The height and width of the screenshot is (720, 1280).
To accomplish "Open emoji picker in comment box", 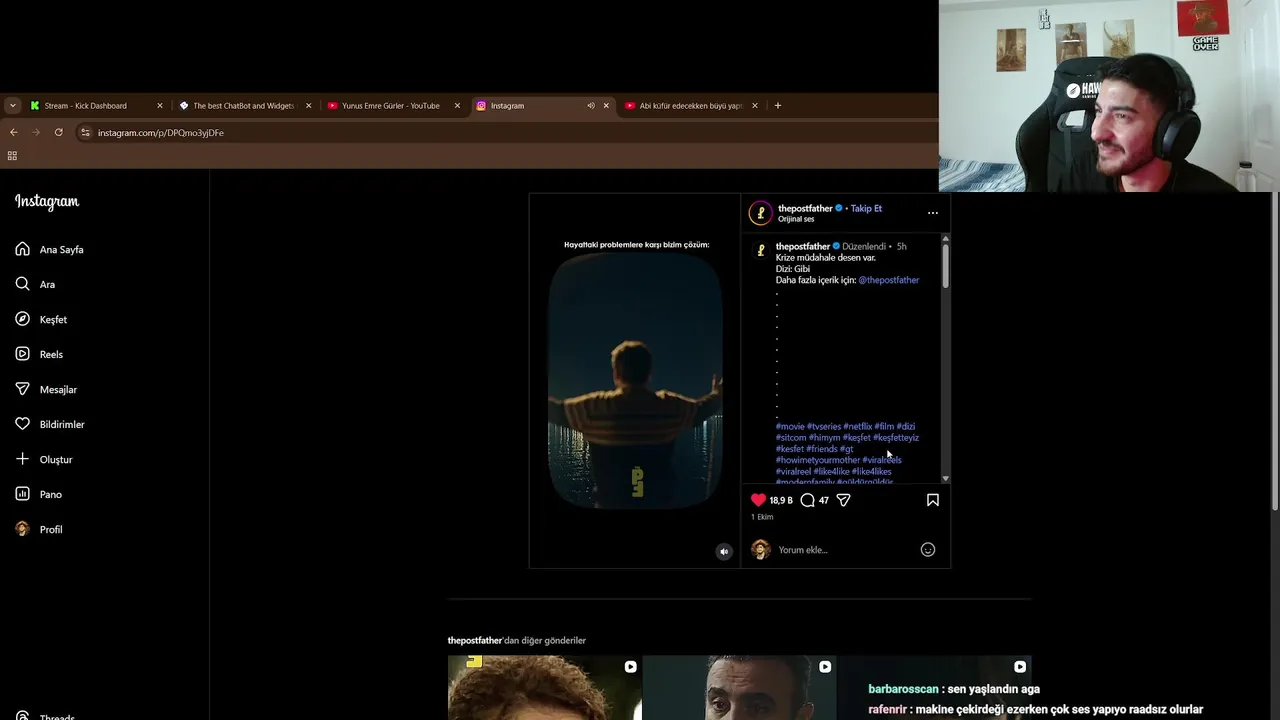I will [x=927, y=550].
